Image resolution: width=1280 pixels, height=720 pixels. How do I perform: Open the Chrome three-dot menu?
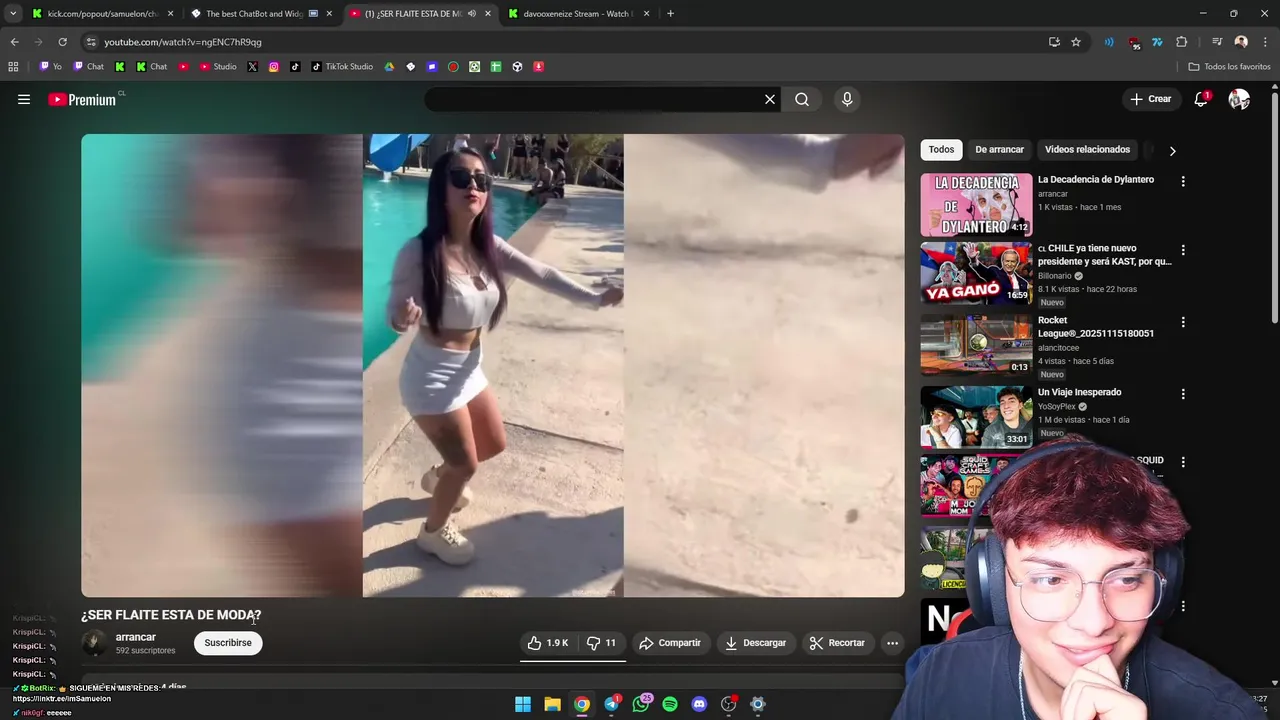(x=1266, y=42)
